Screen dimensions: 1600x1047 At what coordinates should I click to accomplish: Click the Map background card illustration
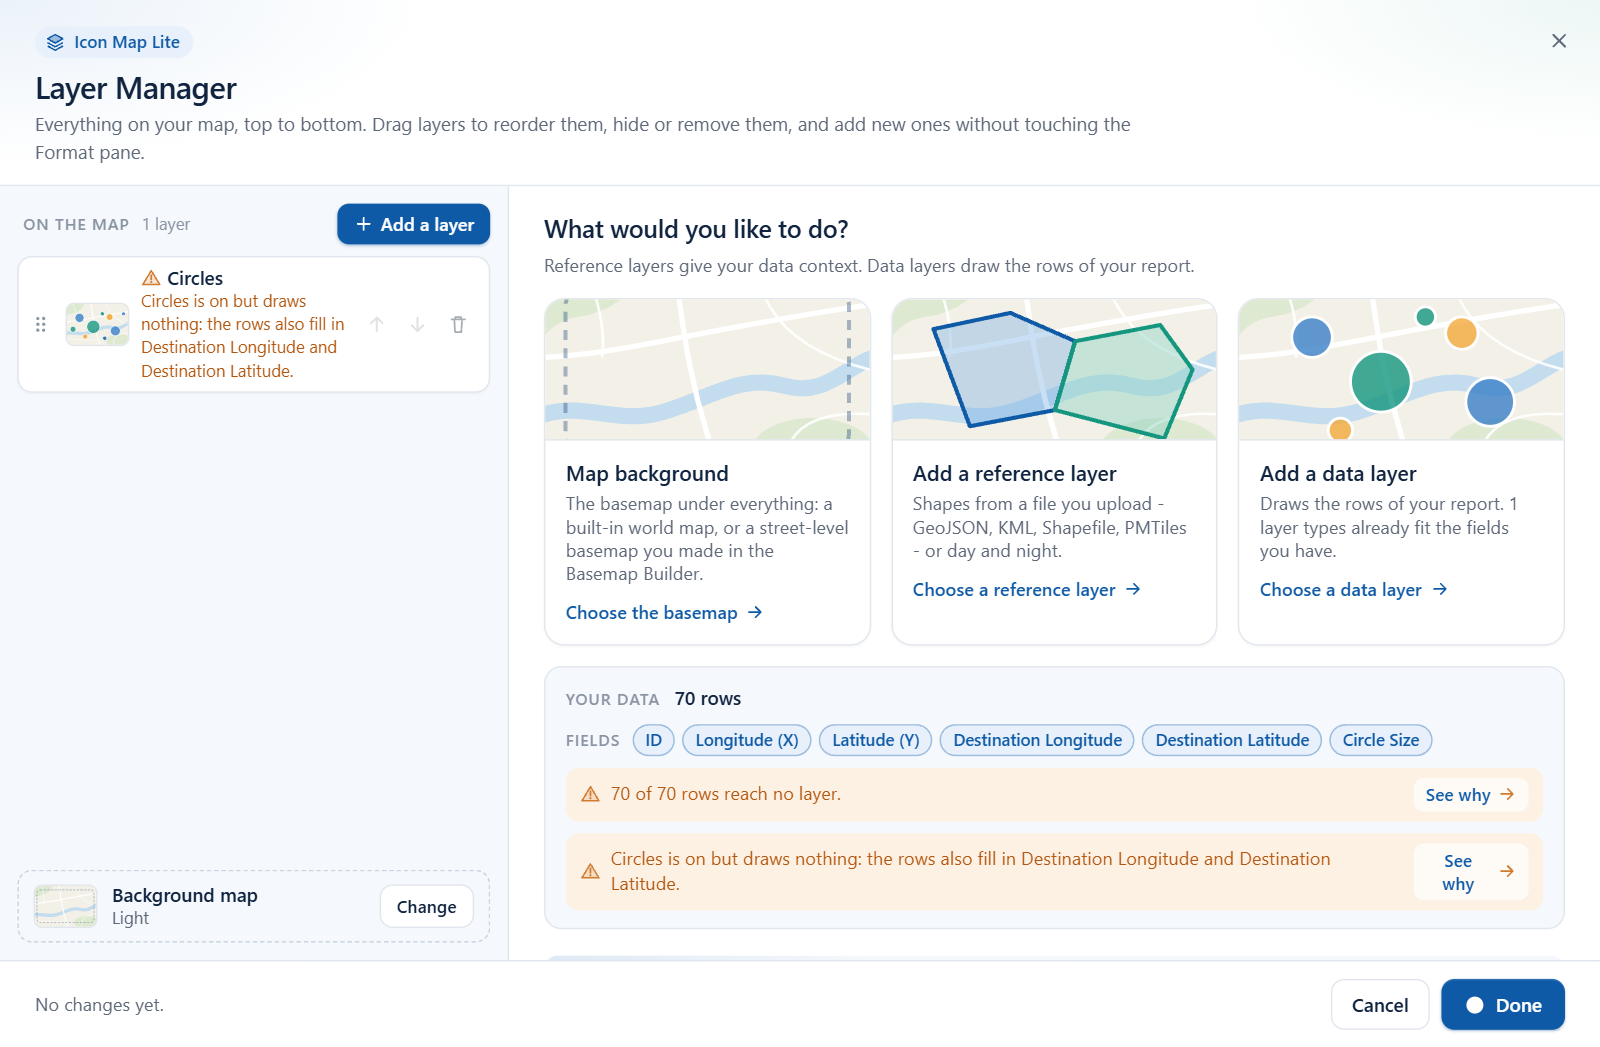(x=707, y=369)
